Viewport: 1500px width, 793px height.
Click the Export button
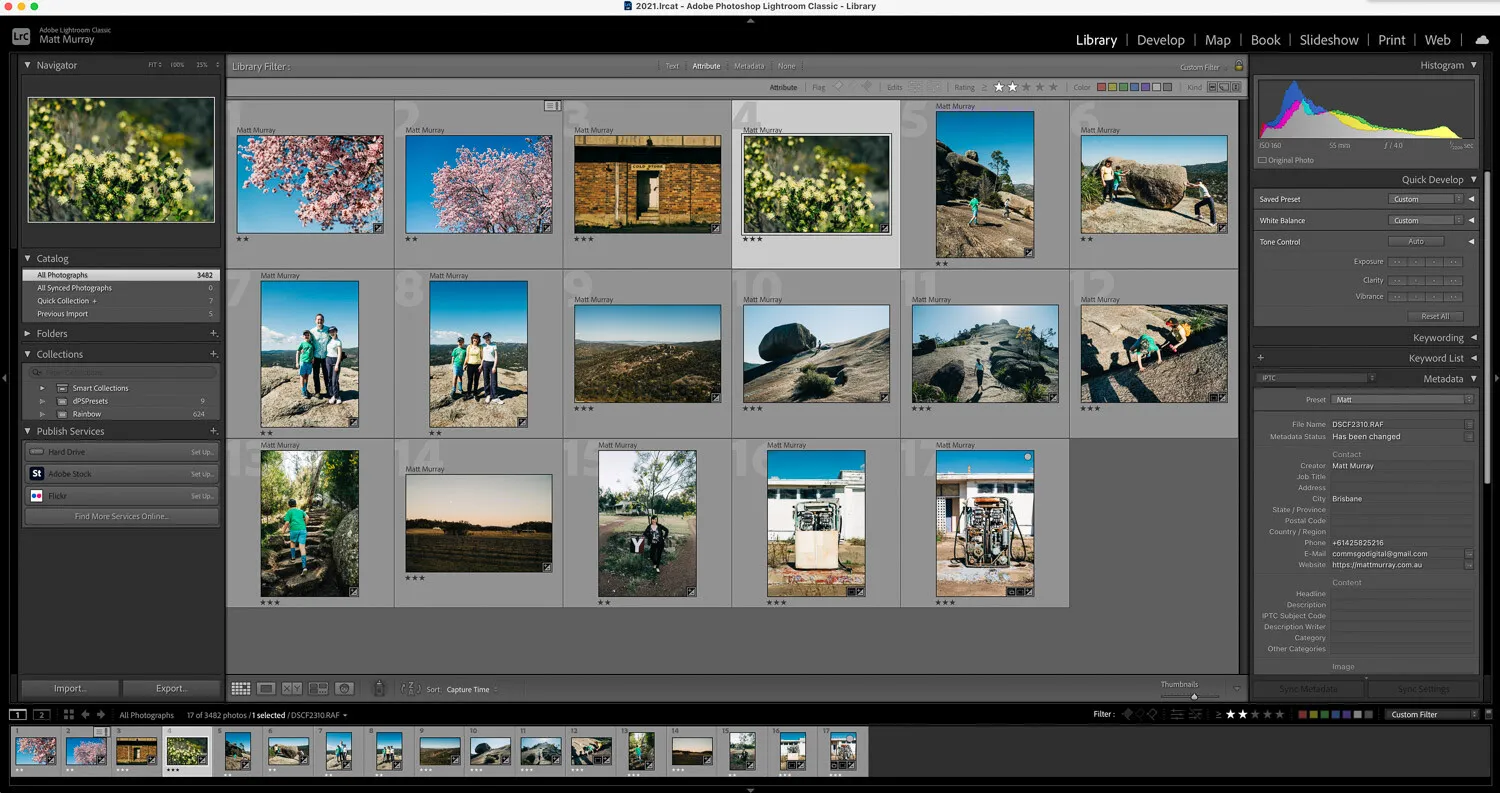coord(171,688)
